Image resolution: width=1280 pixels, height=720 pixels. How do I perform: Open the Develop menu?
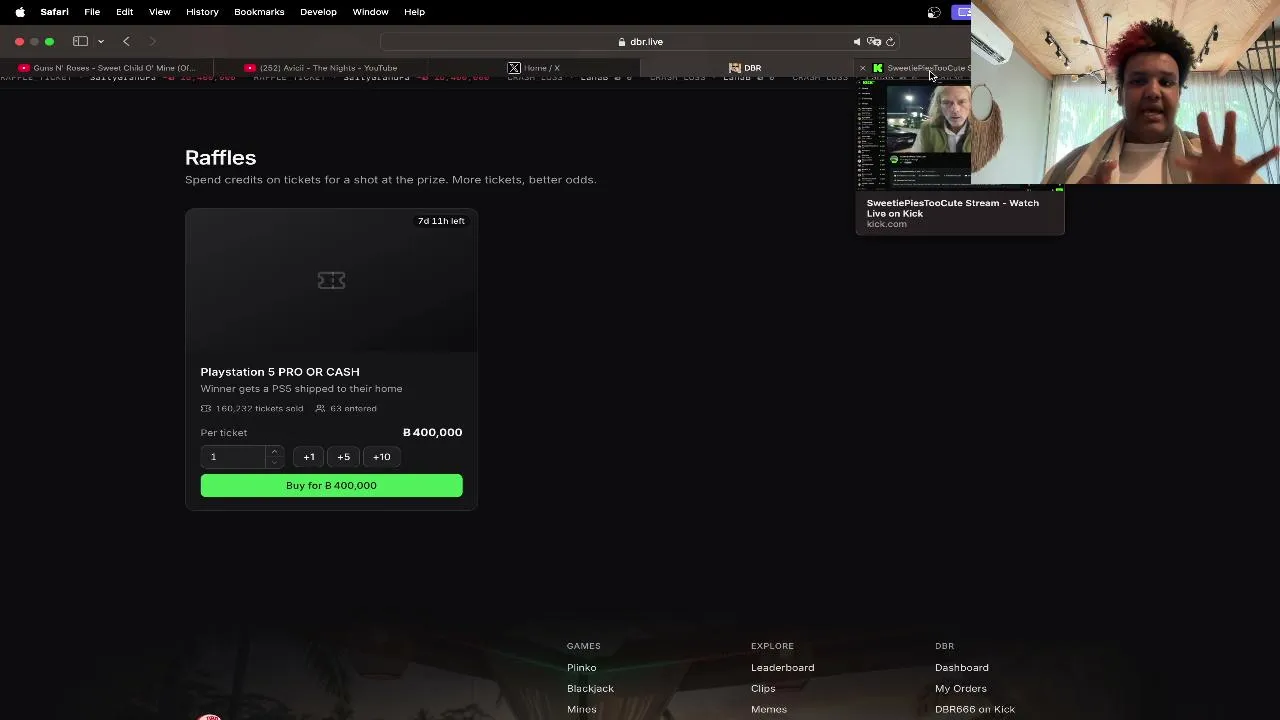[x=318, y=12]
